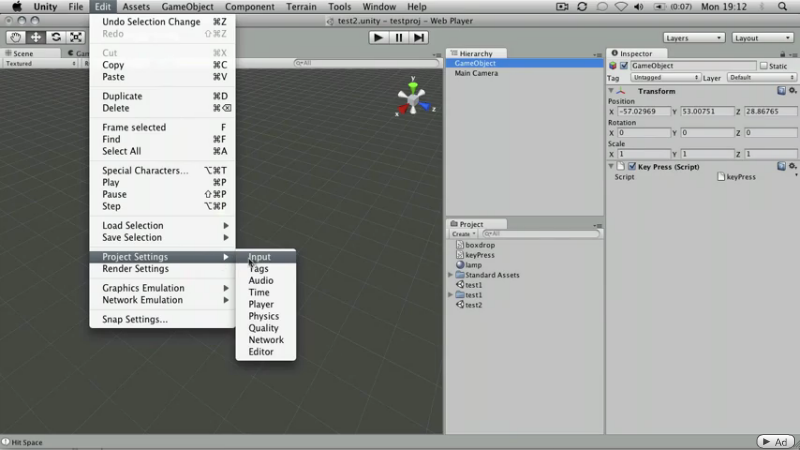Choose Input from Project Settings submenu
This screenshot has width=800, height=450.
pos(265,257)
